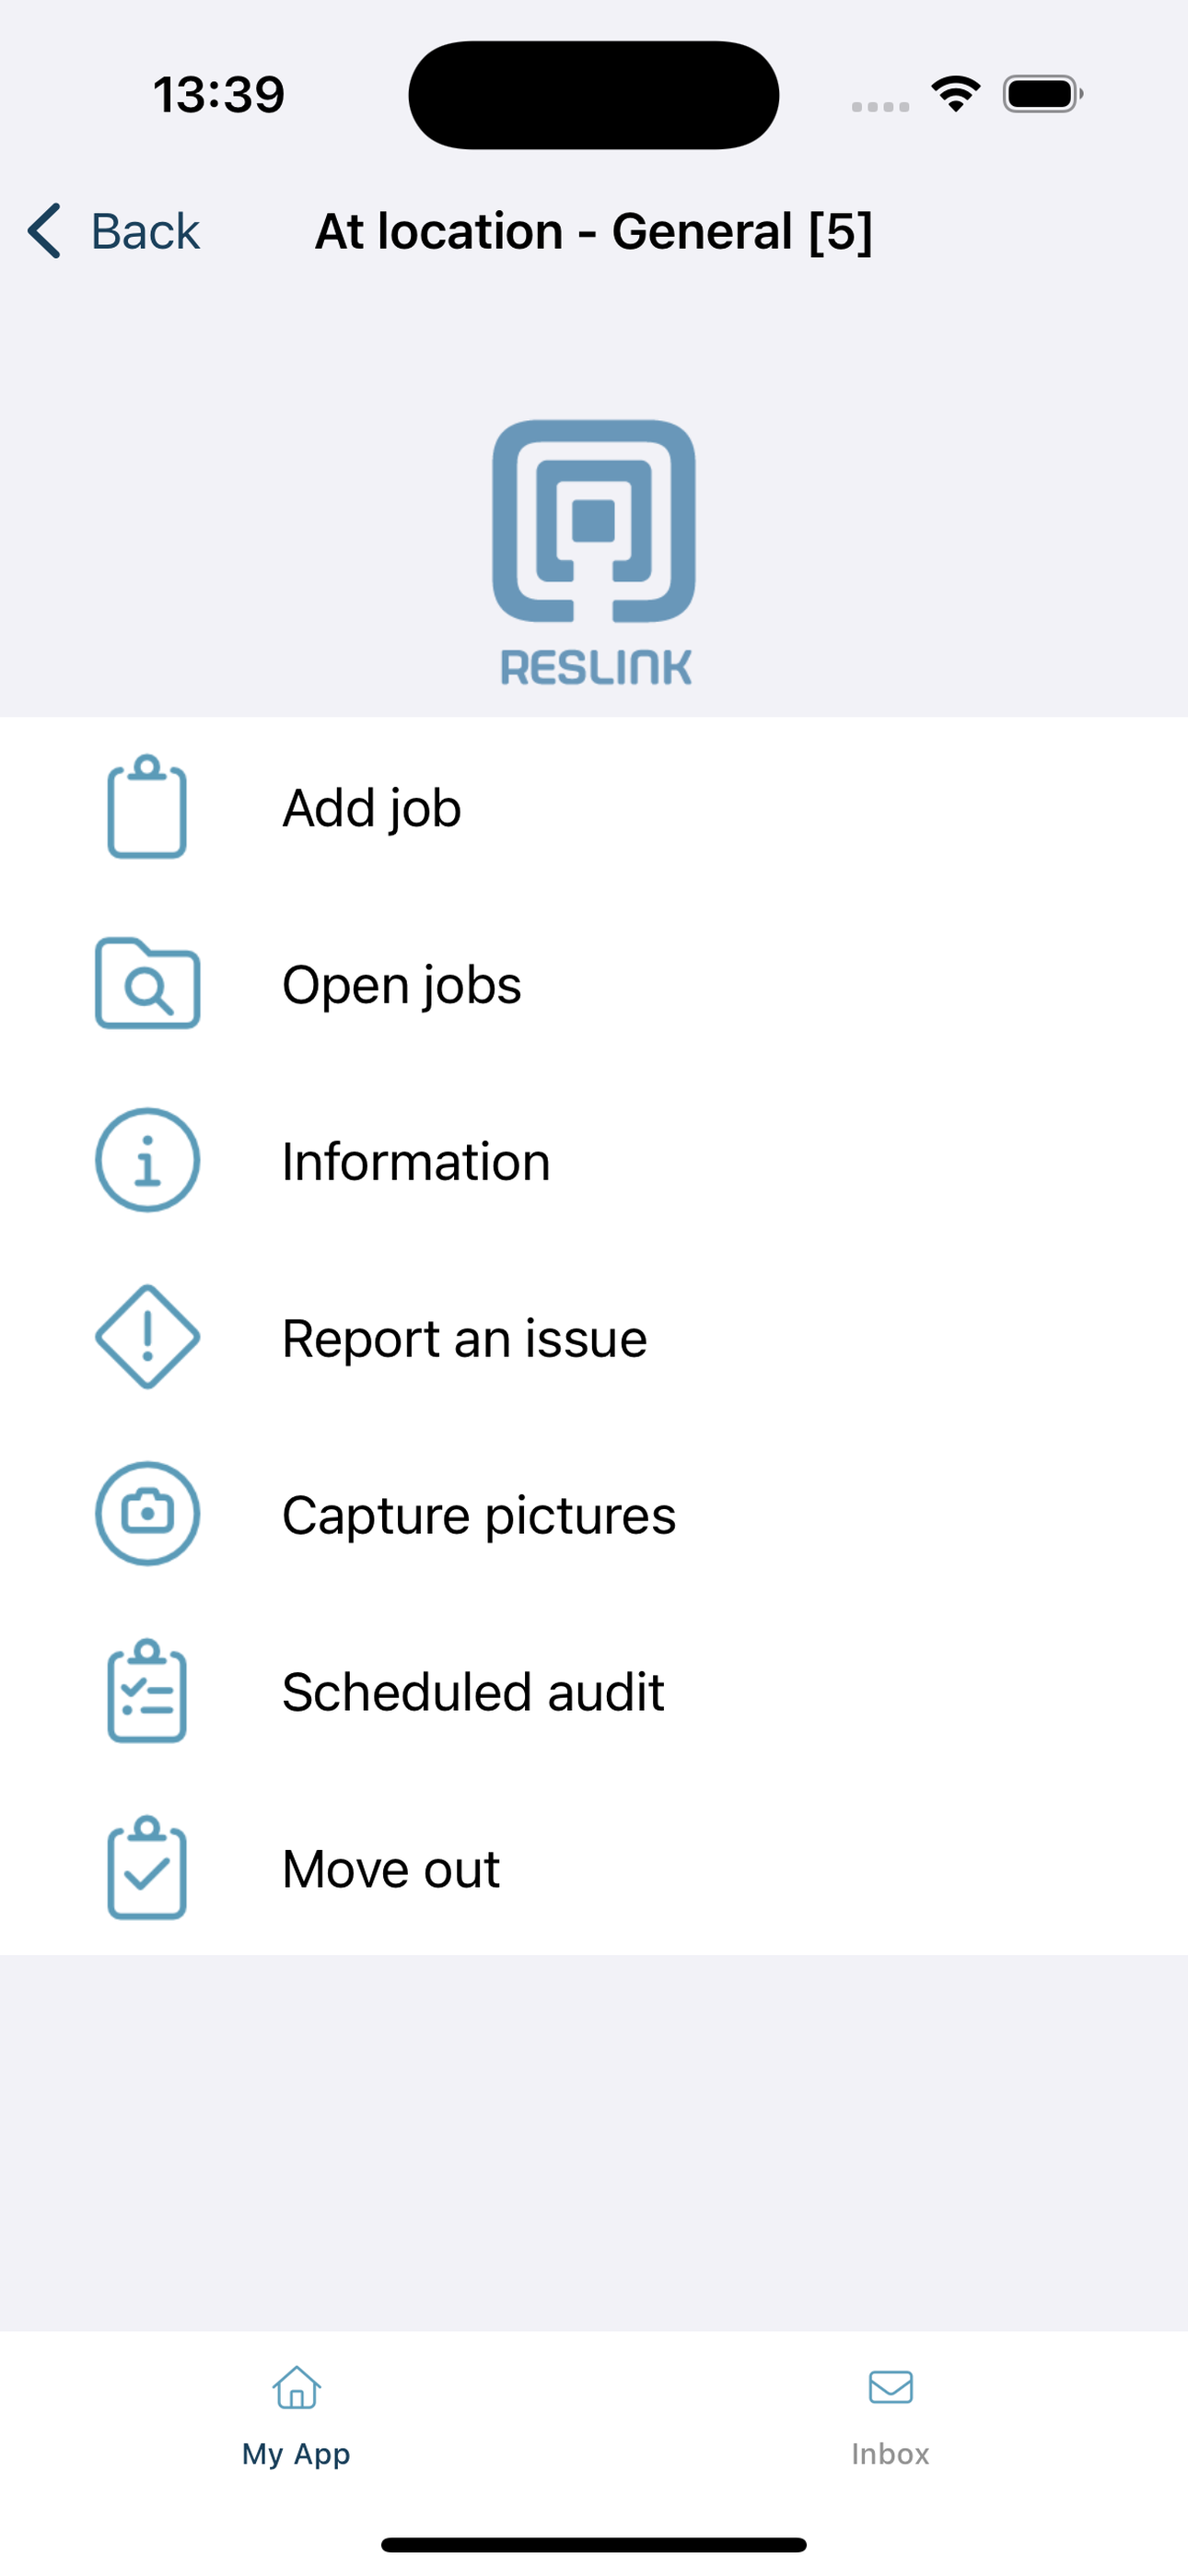This screenshot has height=2576, width=1188.
Task: Select the "Move out" label
Action: click(x=391, y=1868)
